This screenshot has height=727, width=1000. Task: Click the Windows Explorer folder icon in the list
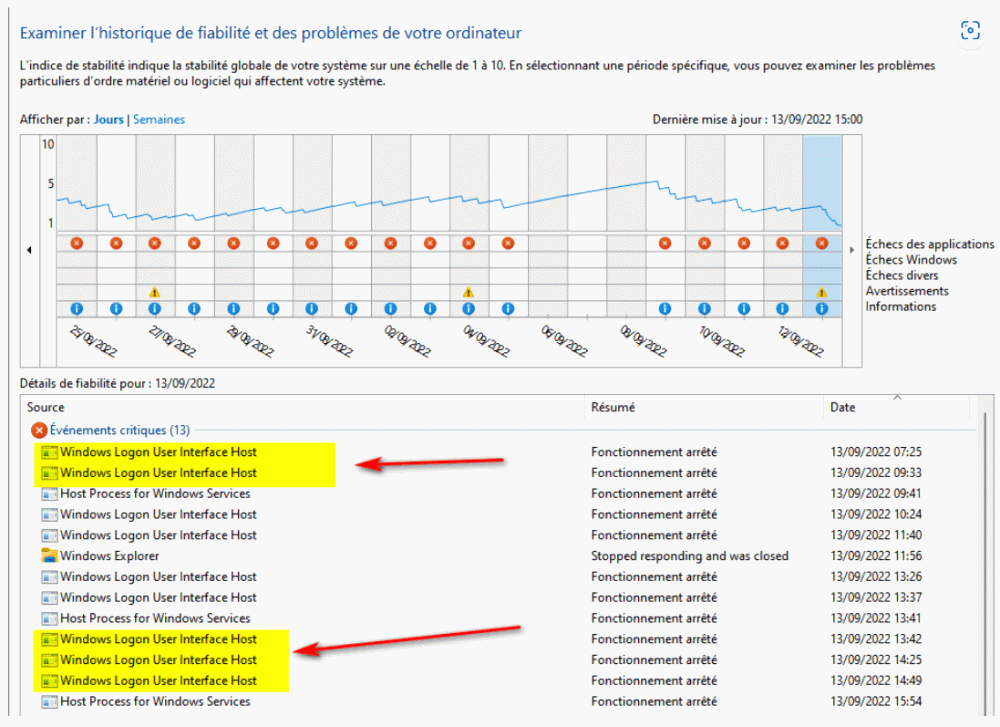click(x=49, y=556)
